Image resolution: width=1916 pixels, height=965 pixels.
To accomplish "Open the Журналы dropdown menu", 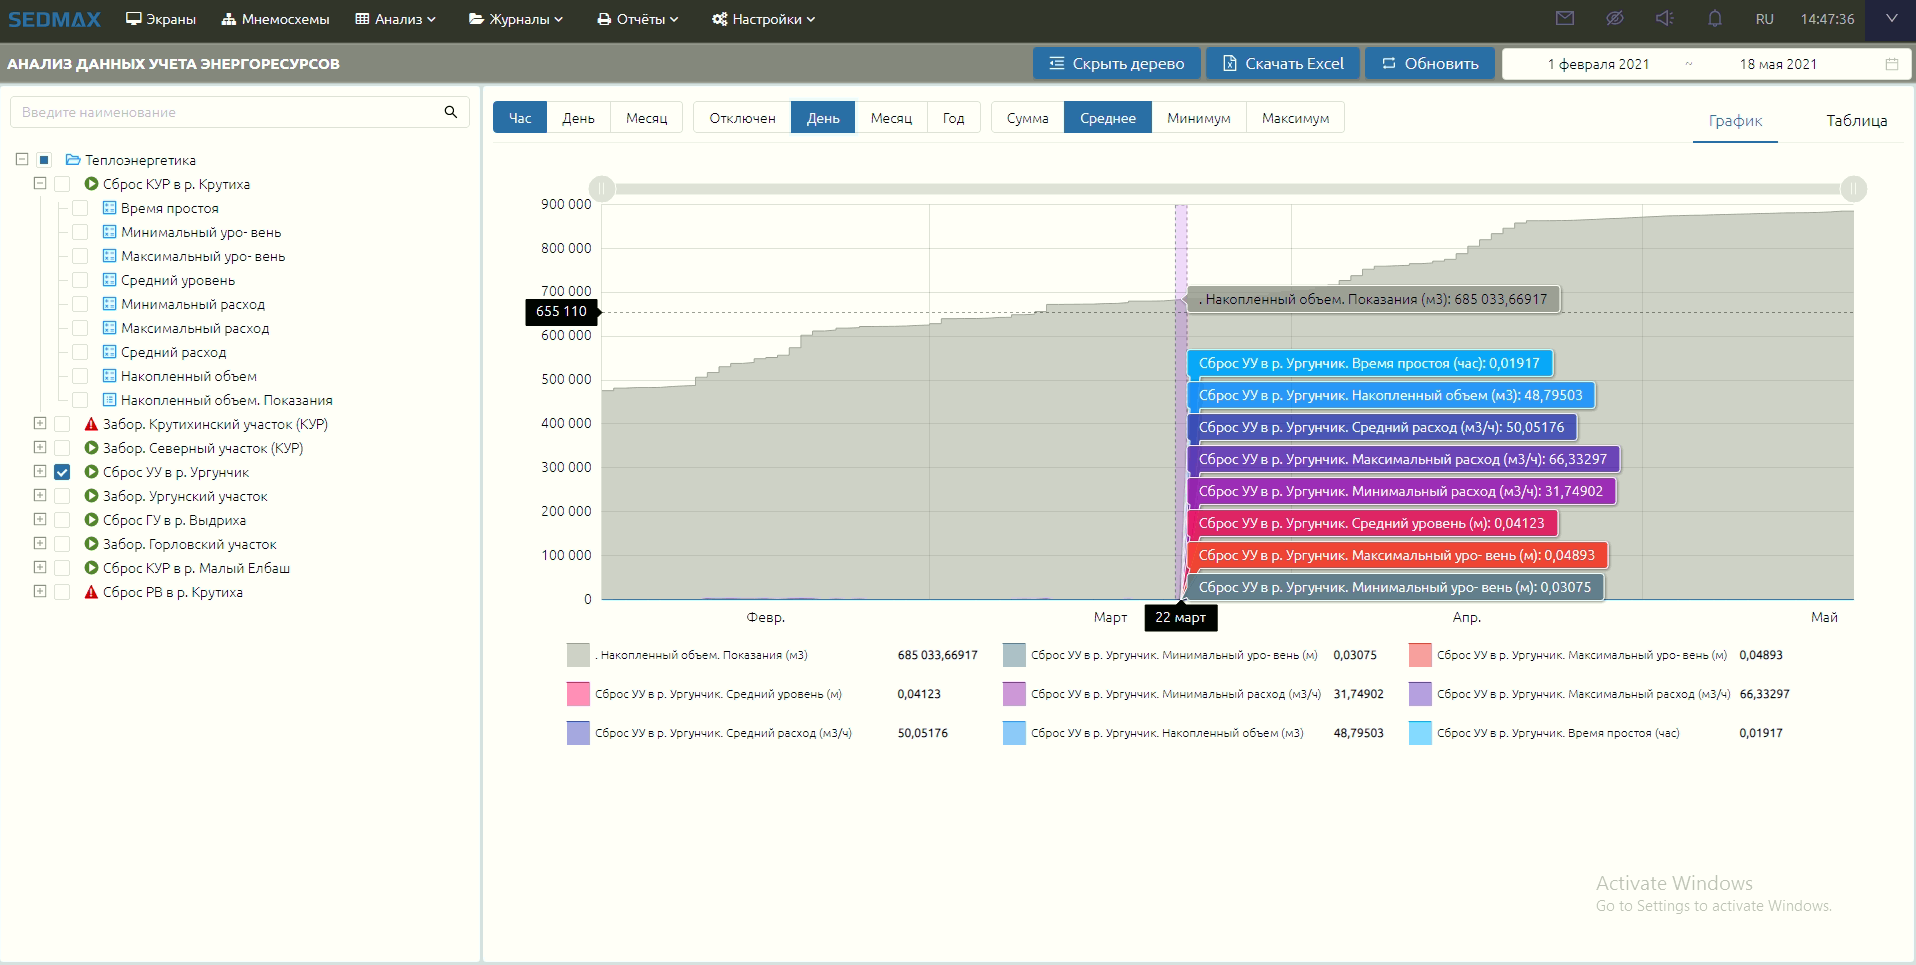I will click(516, 19).
